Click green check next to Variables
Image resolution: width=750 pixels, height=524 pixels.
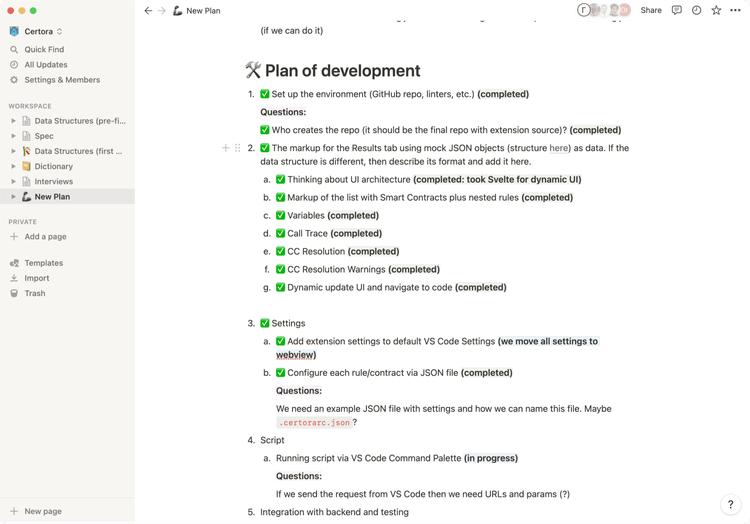pyautogui.click(x=281, y=215)
